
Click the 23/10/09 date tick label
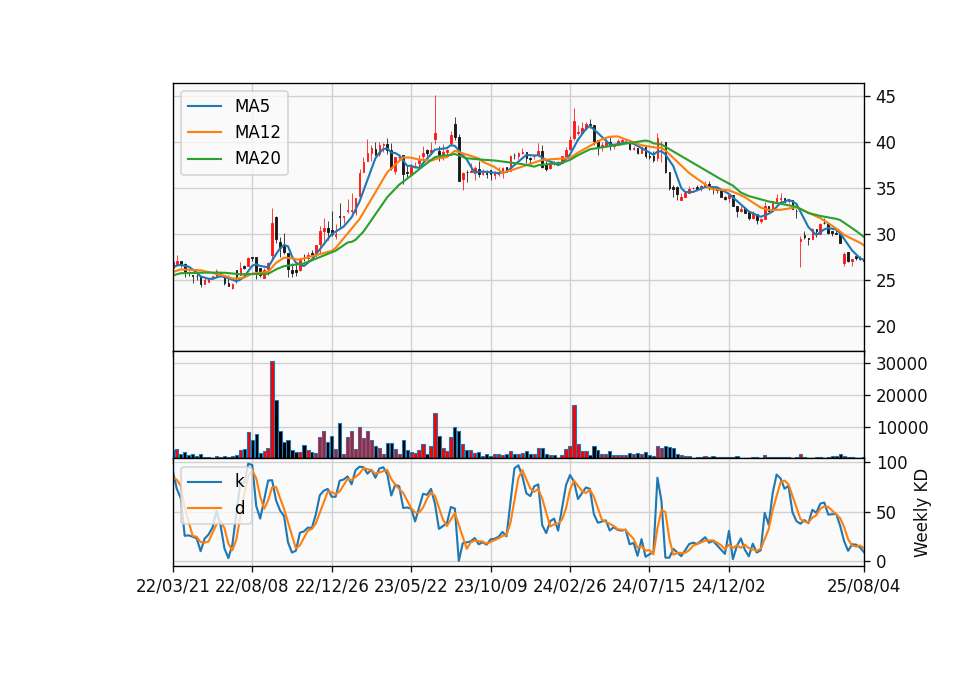(490, 586)
